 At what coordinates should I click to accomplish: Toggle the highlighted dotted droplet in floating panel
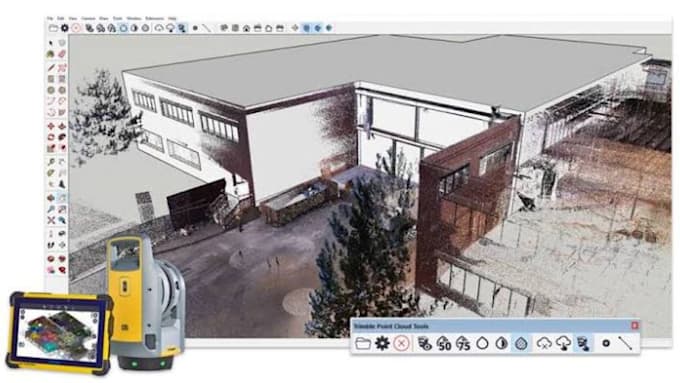coord(521,344)
